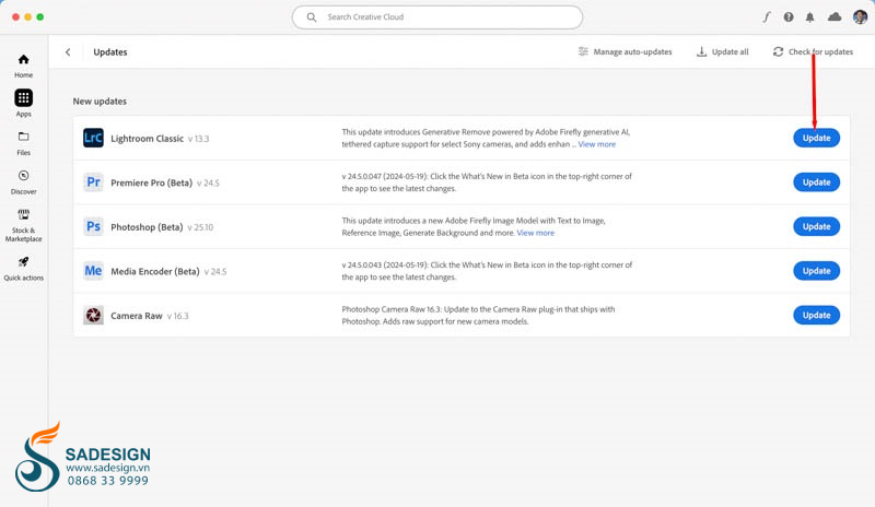Screen dimensions: 875x507
Task: Click the Camera Raw app icon
Action: pyautogui.click(x=93, y=315)
